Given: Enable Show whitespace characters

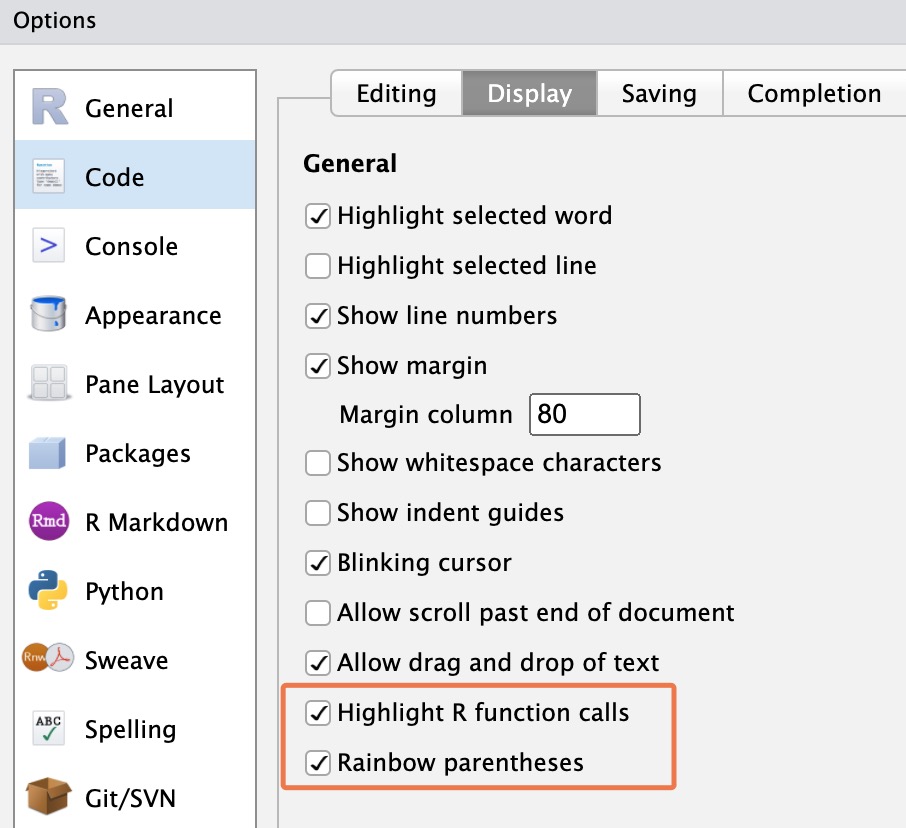Looking at the screenshot, I should click(x=317, y=463).
